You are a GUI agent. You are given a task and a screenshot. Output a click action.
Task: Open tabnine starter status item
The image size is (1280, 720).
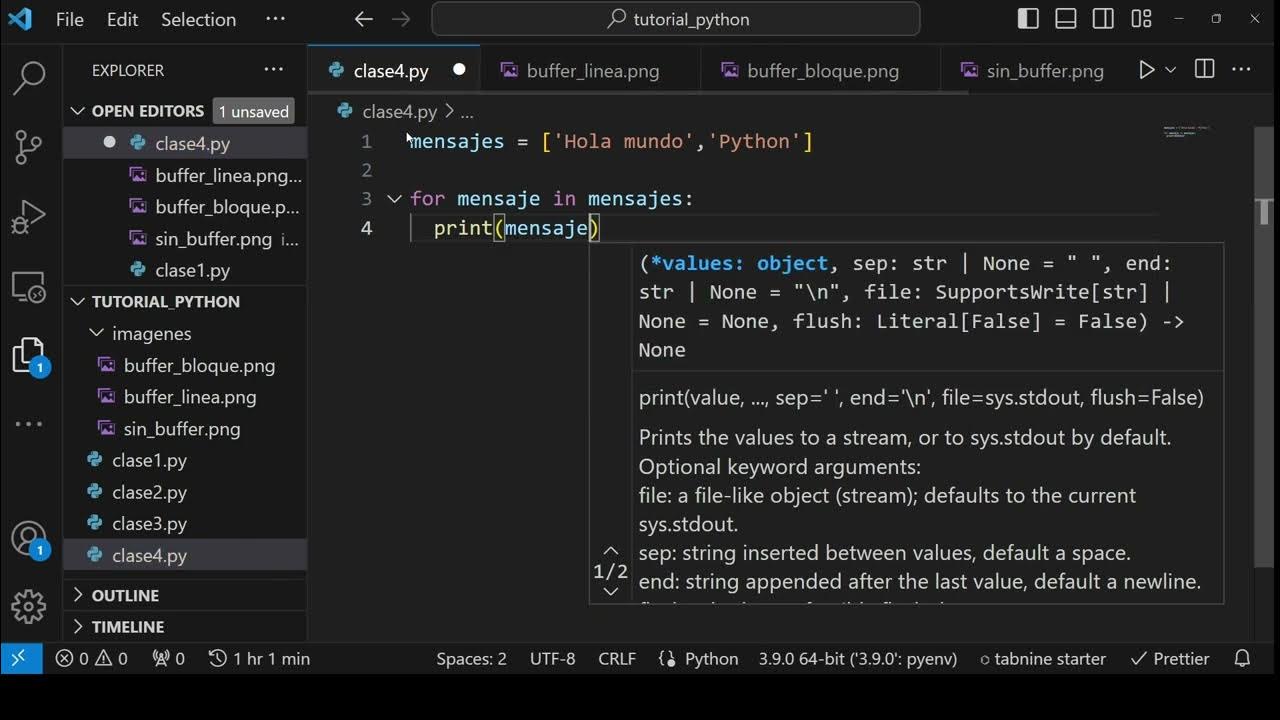[x=1042, y=659]
